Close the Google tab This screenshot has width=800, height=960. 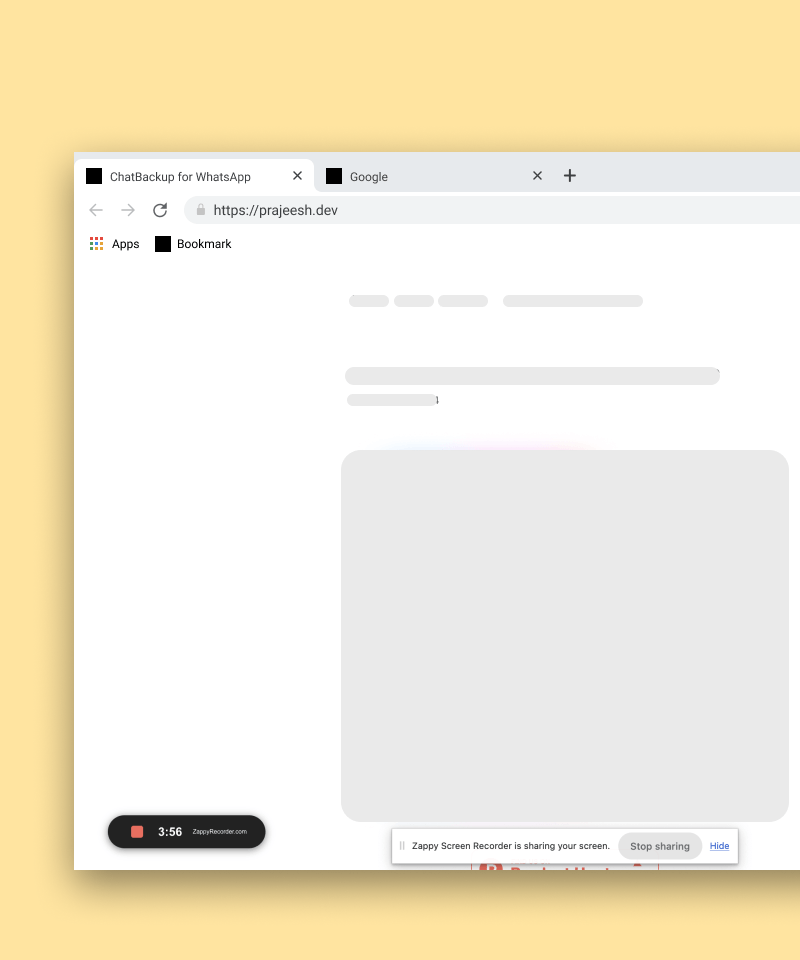point(537,176)
